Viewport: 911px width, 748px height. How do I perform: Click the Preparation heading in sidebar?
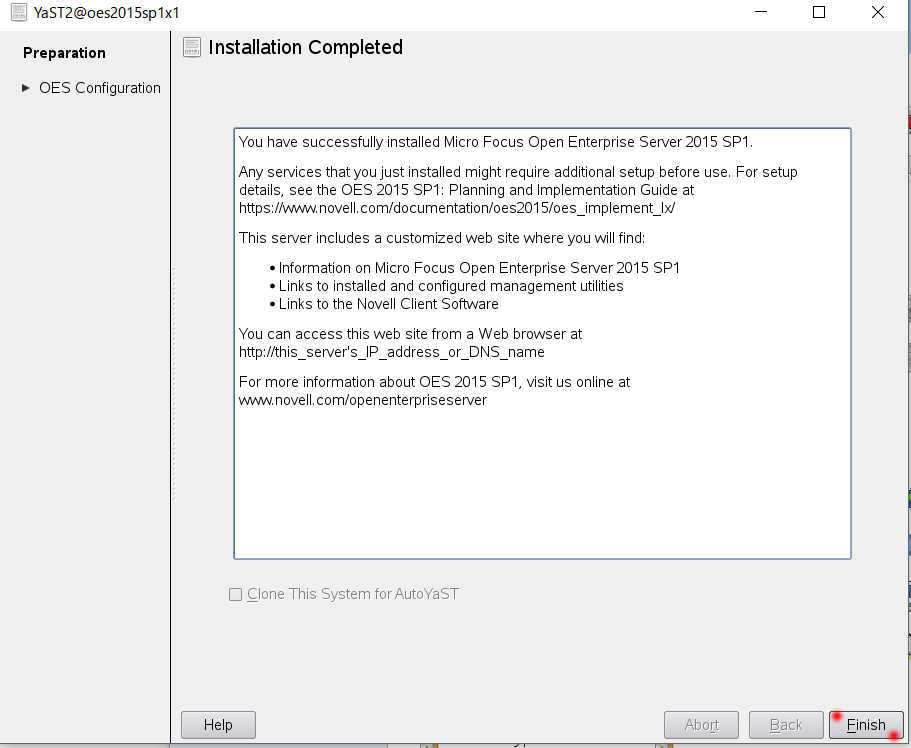[64, 53]
